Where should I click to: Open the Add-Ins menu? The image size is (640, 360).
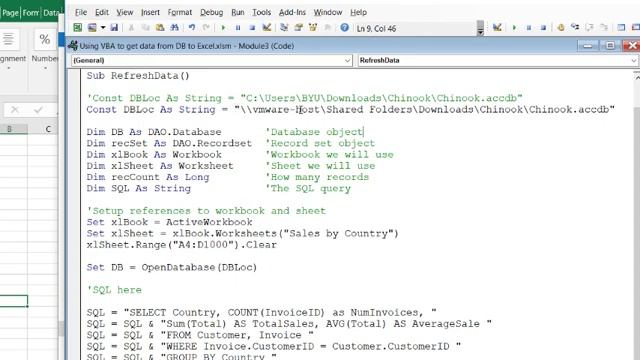pyautogui.click(x=292, y=12)
